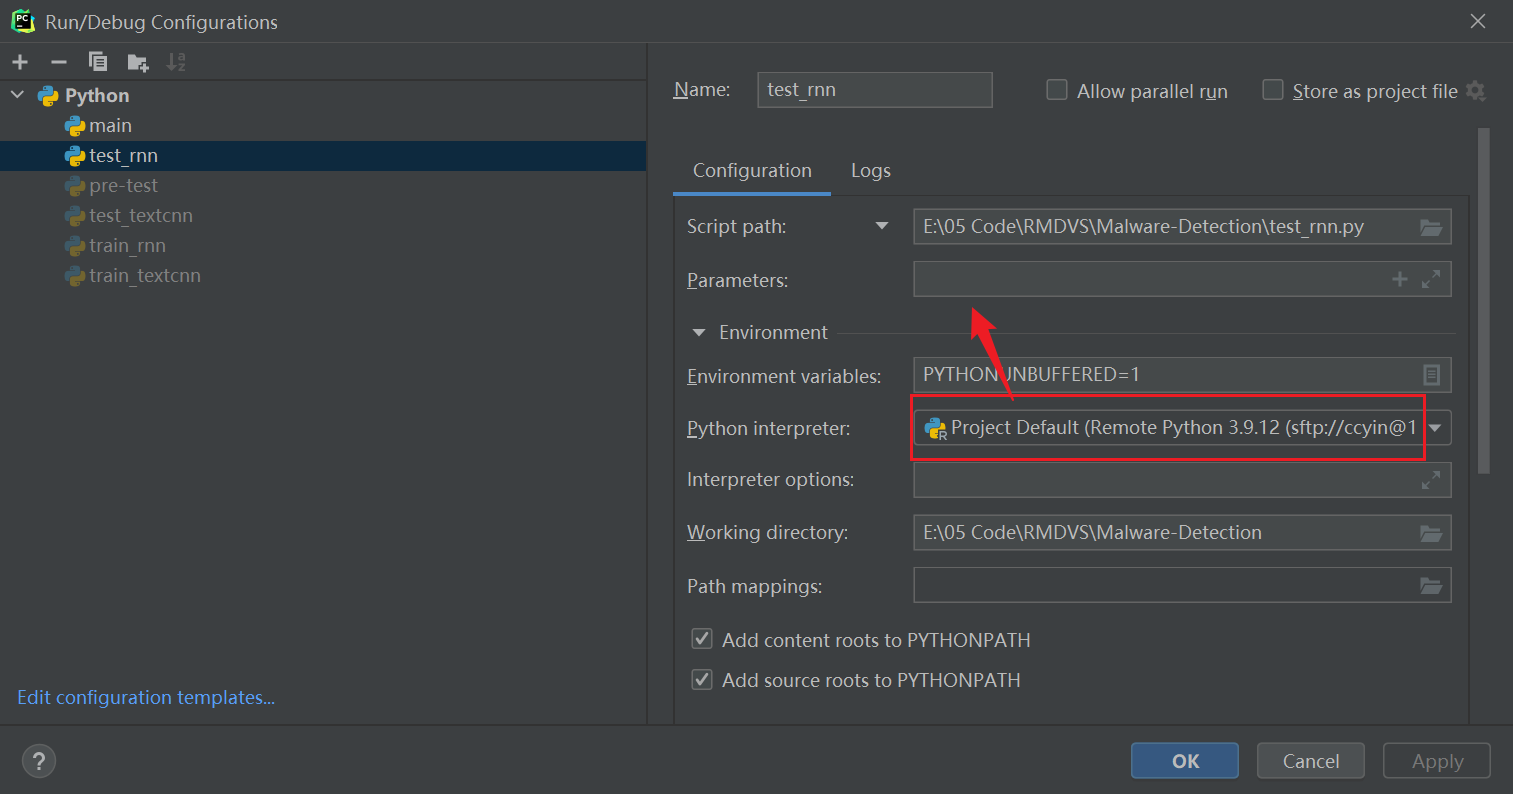Image resolution: width=1513 pixels, height=794 pixels.
Task: Browse for script path folder icon
Action: pos(1431,227)
